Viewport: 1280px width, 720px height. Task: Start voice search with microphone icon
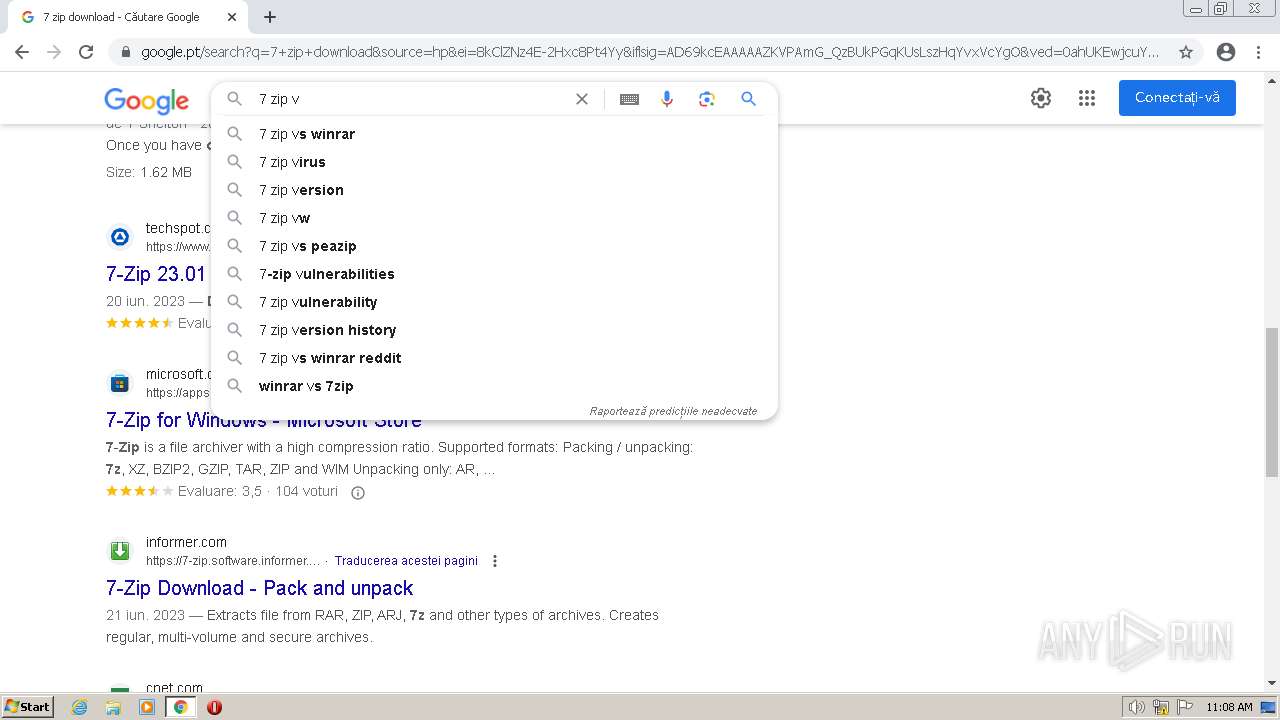coord(667,99)
